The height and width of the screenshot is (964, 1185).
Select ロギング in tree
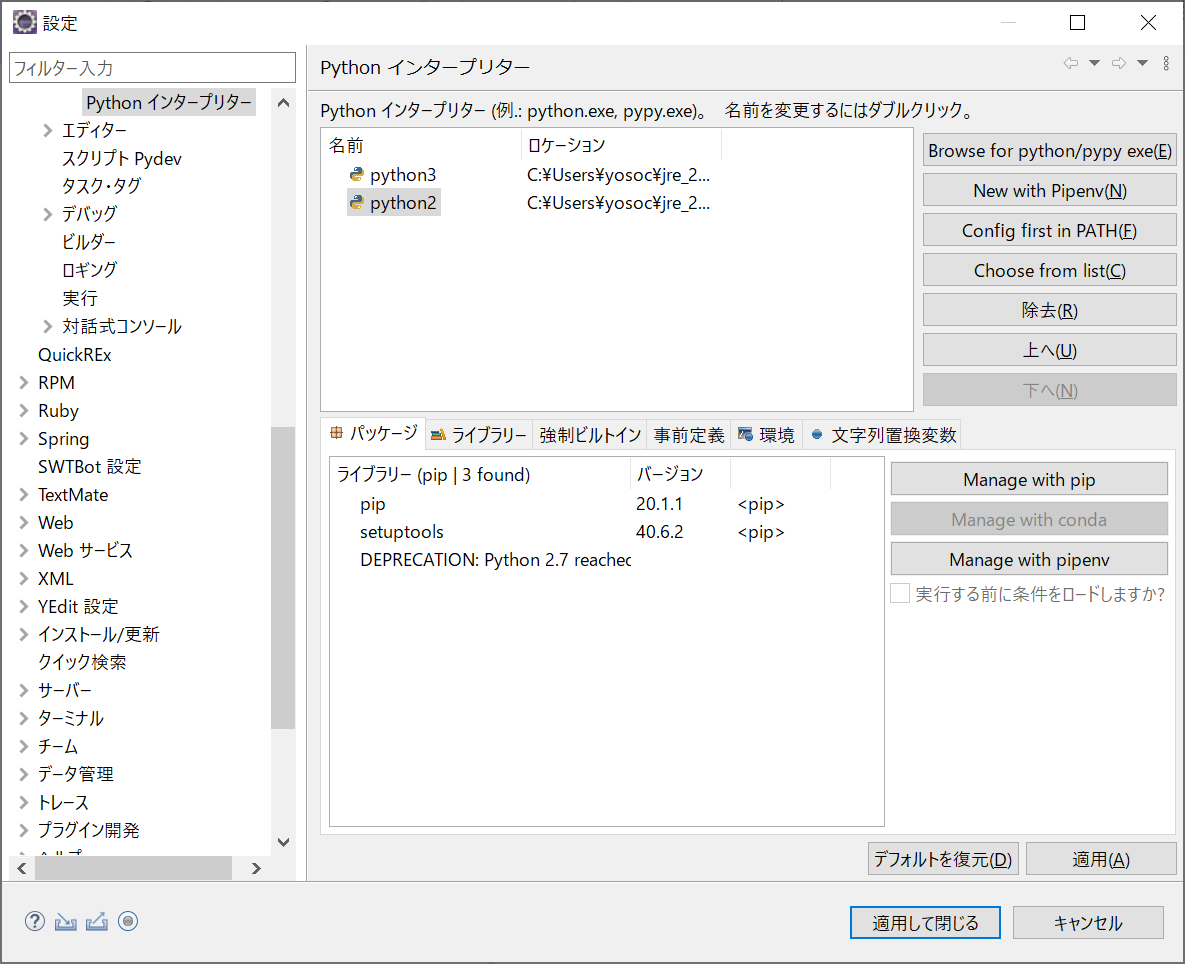point(89,270)
